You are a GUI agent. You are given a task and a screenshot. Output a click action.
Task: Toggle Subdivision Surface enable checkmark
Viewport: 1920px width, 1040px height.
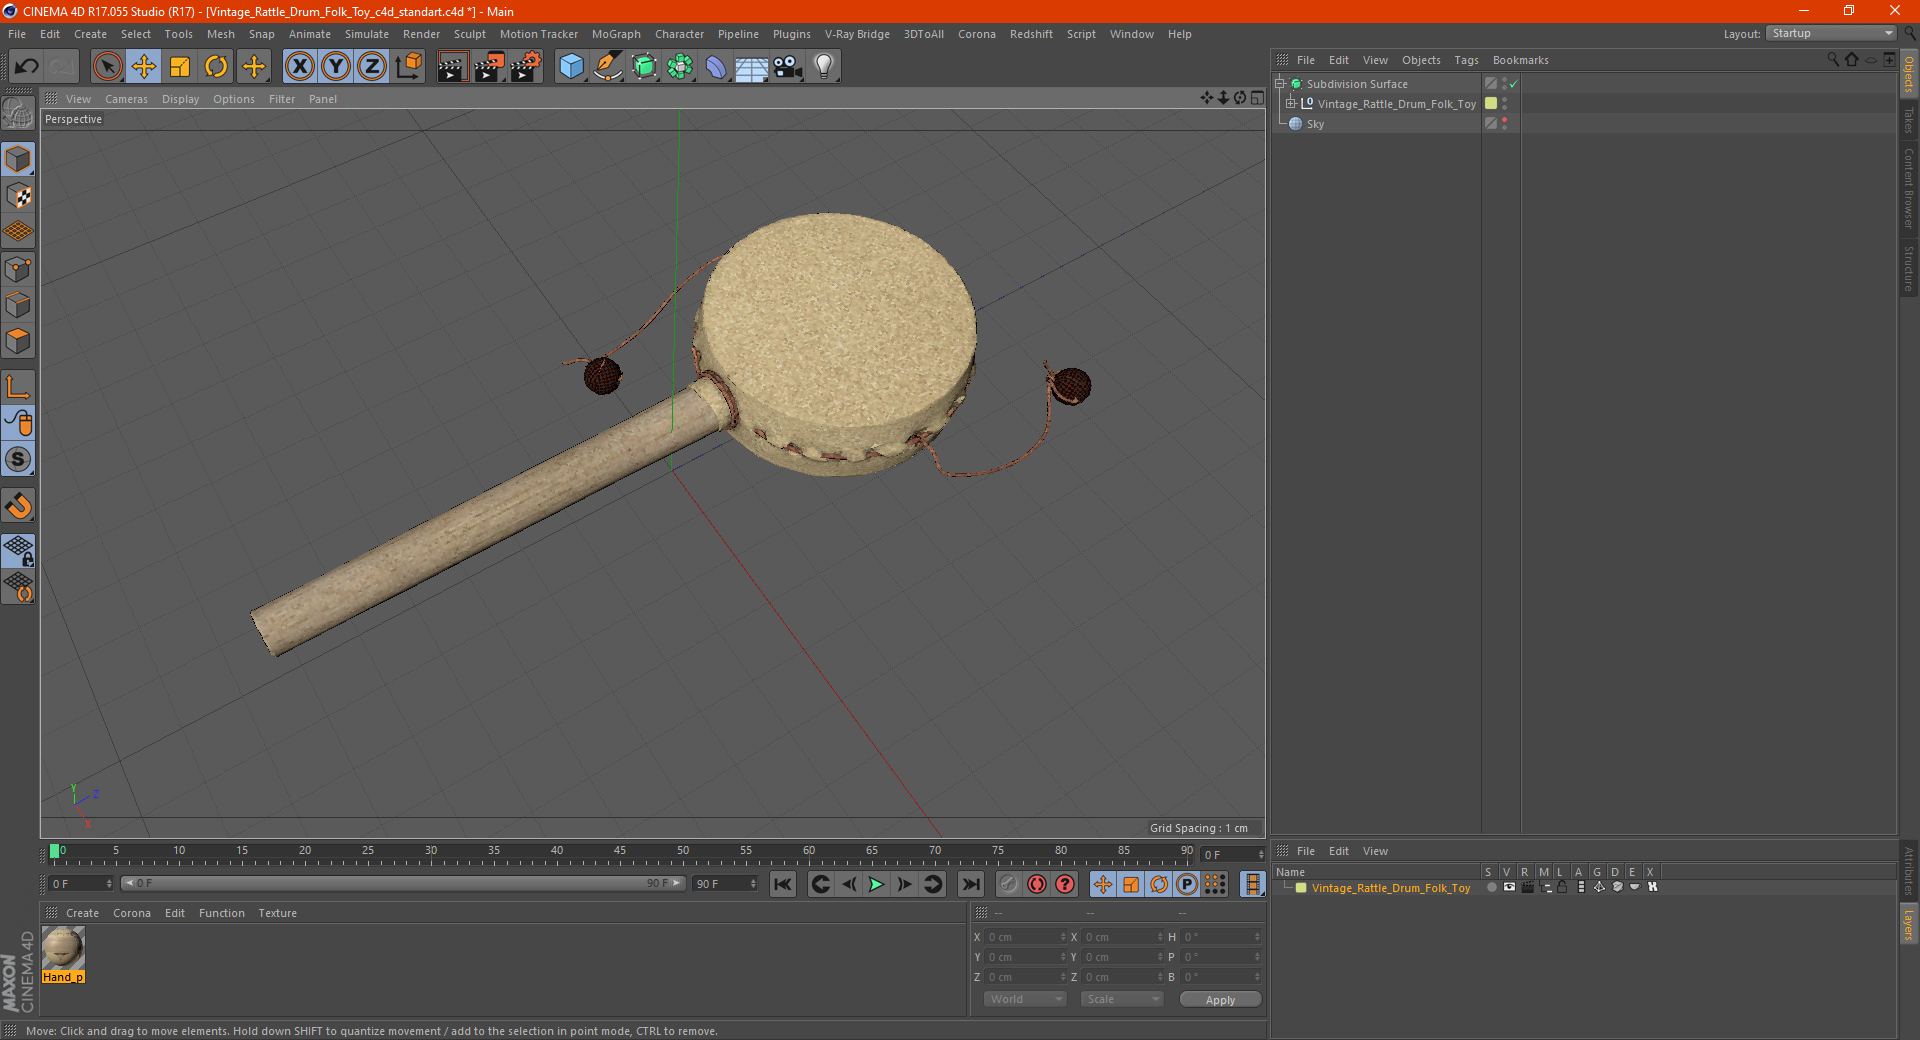[x=1514, y=84]
